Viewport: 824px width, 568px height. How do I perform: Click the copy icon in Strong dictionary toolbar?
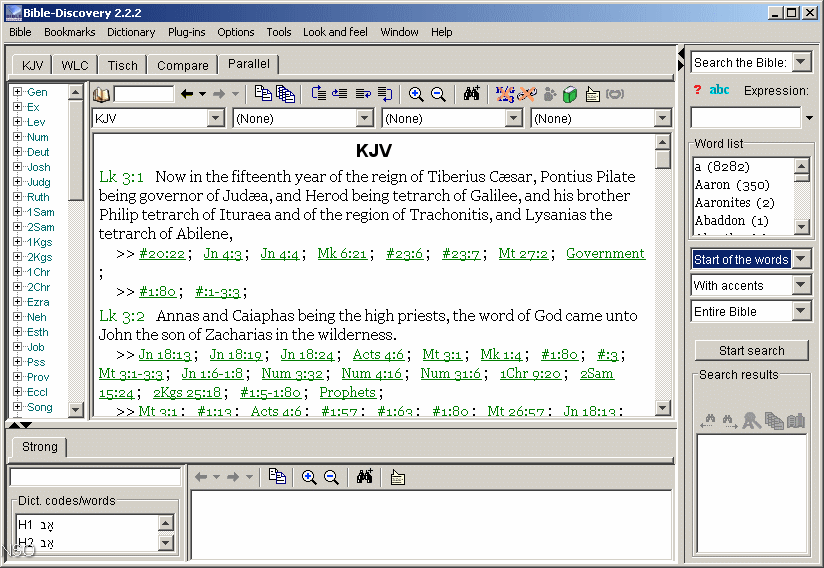click(277, 477)
